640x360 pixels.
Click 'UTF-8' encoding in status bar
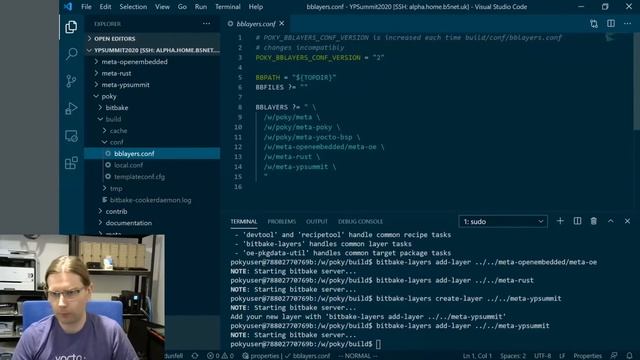pyautogui.click(x=542, y=356)
